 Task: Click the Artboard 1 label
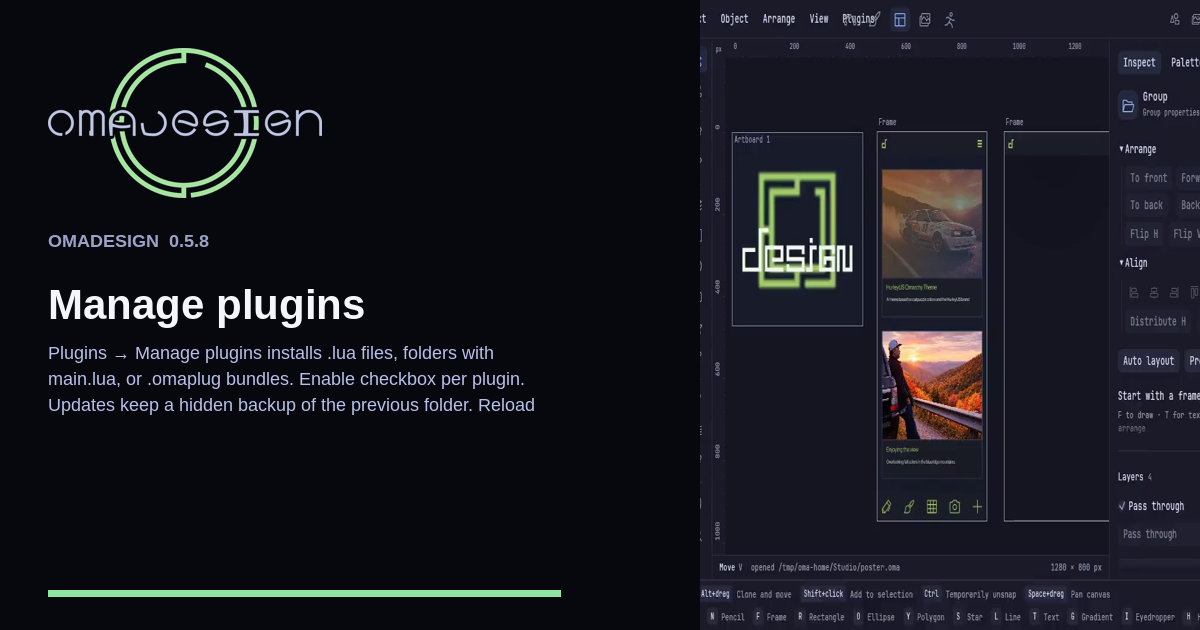pyautogui.click(x=752, y=140)
